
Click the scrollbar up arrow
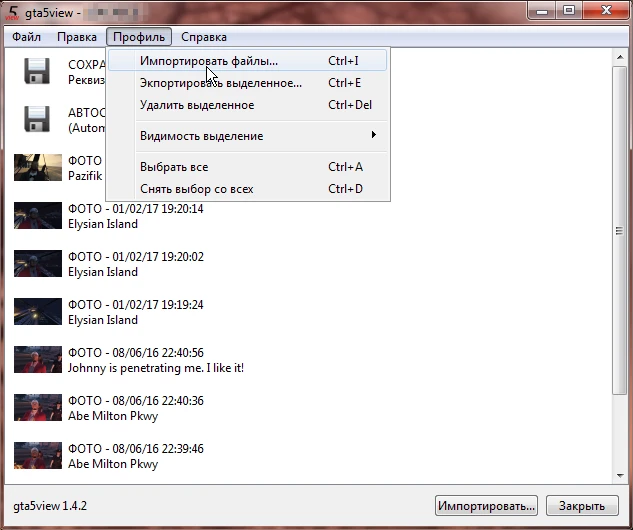(620, 57)
